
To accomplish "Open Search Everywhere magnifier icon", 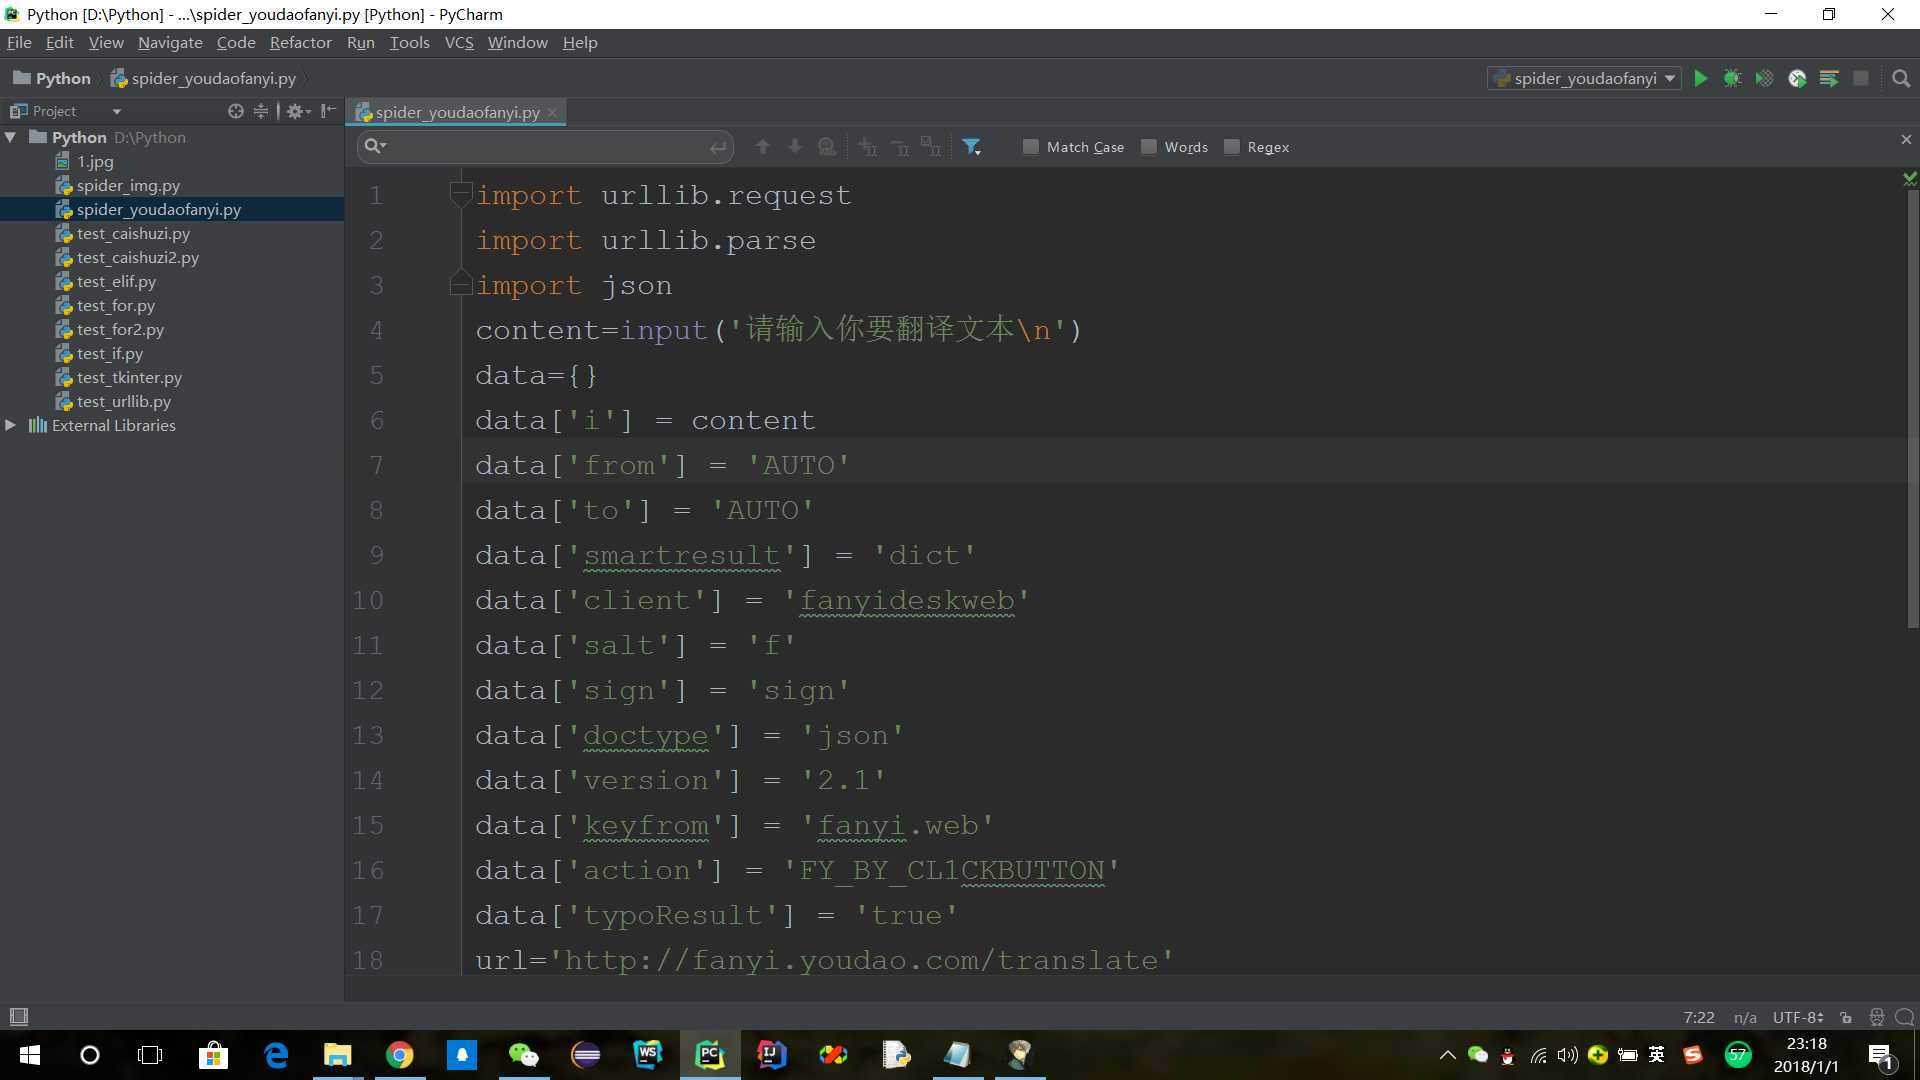I will point(1901,78).
